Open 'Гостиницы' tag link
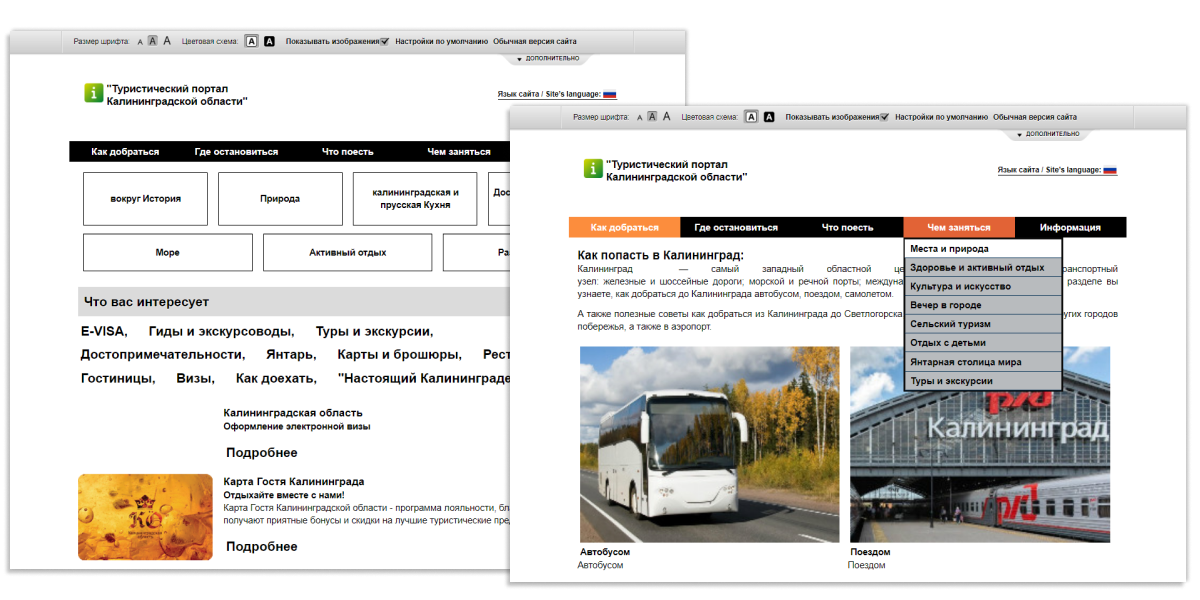1200x600 pixels. 118,379
